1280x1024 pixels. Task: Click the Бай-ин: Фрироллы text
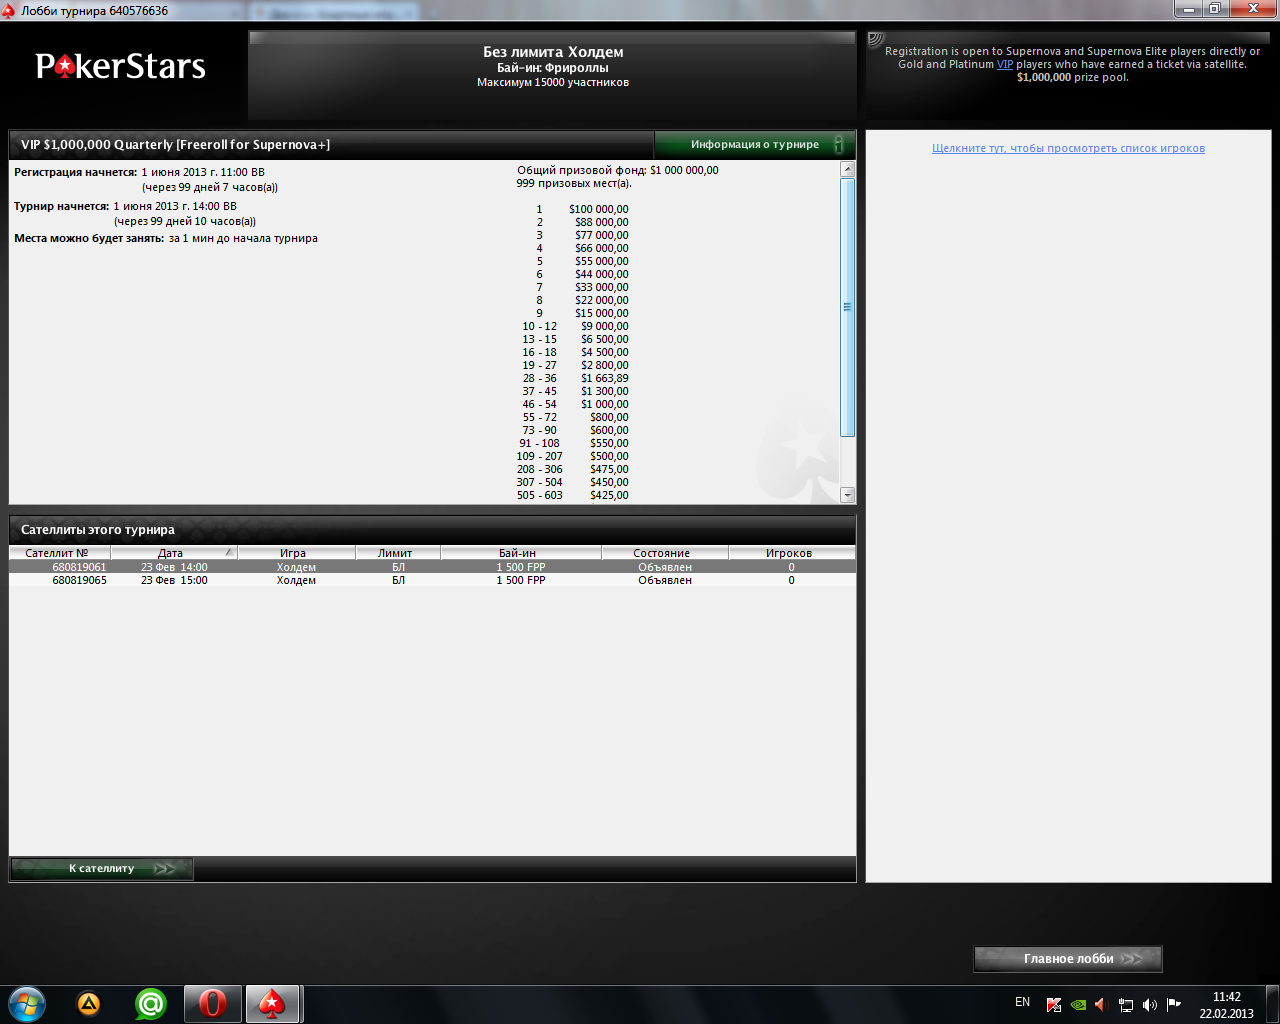(x=553, y=68)
